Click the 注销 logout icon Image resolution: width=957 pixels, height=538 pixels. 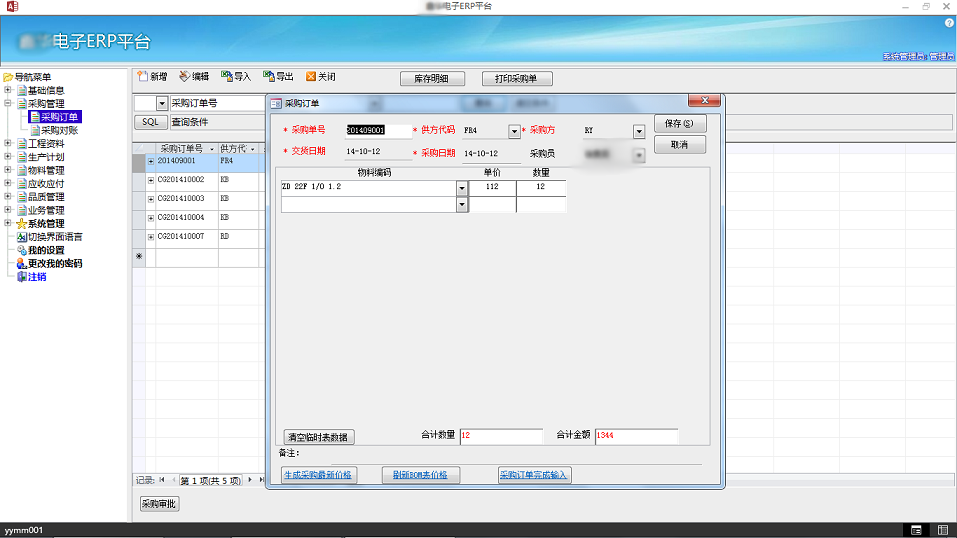point(22,277)
